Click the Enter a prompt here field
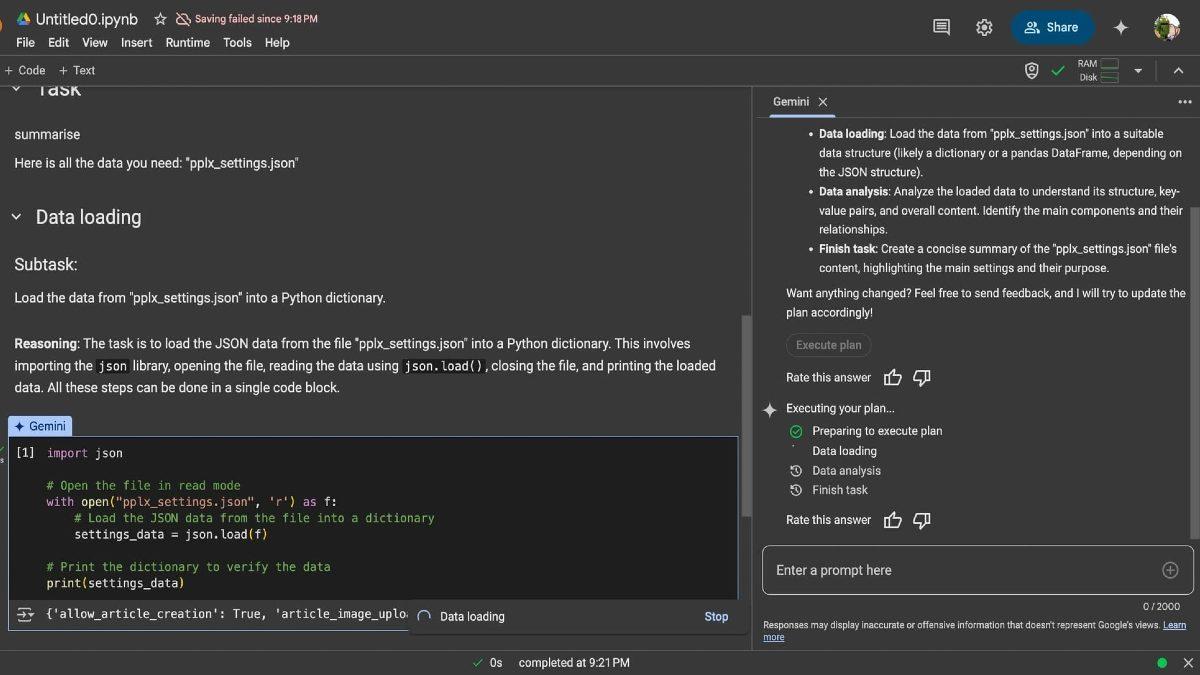1200x675 pixels. pyautogui.click(x=960, y=570)
